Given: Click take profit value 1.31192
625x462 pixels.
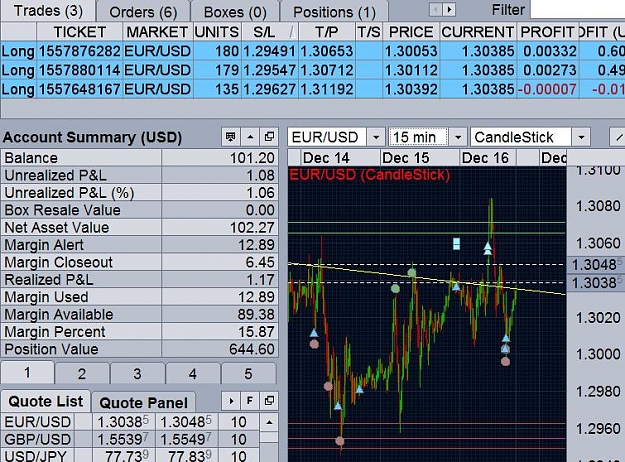Looking at the screenshot, I should point(327,89).
